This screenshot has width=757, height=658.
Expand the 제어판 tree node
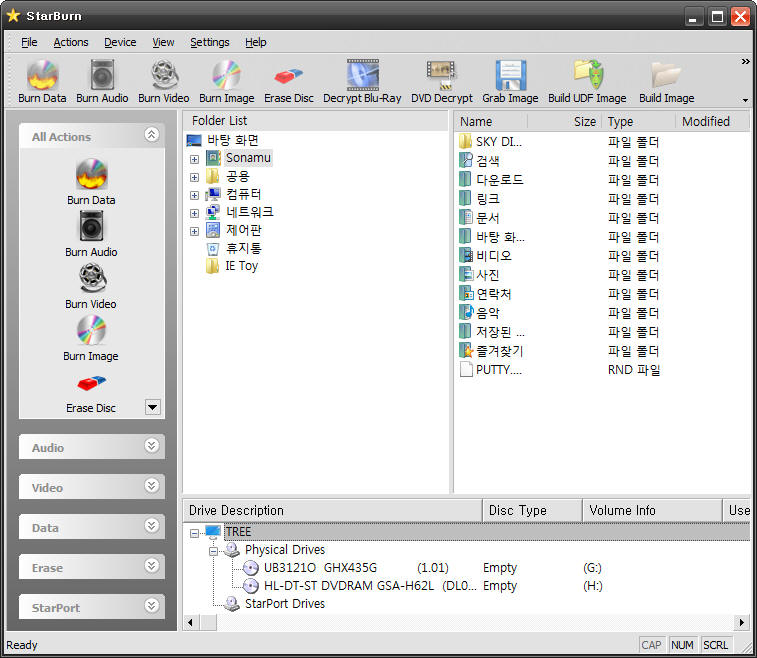coord(194,232)
